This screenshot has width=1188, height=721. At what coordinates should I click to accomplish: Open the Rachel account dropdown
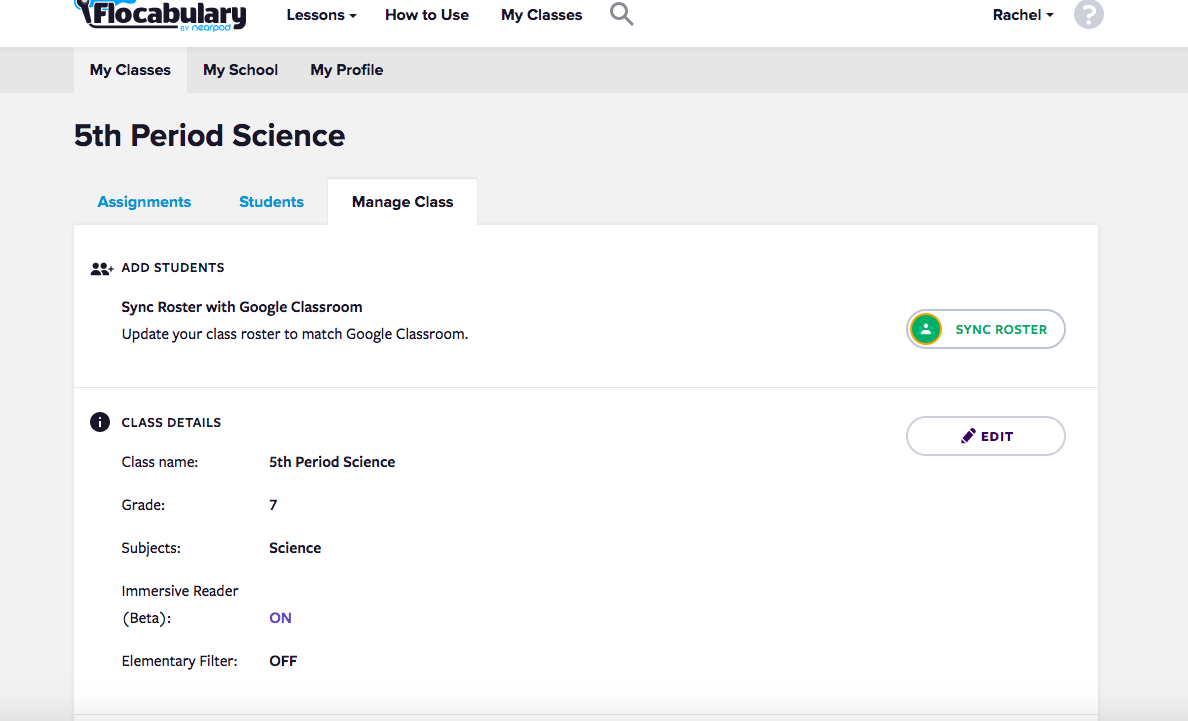[x=1022, y=15]
